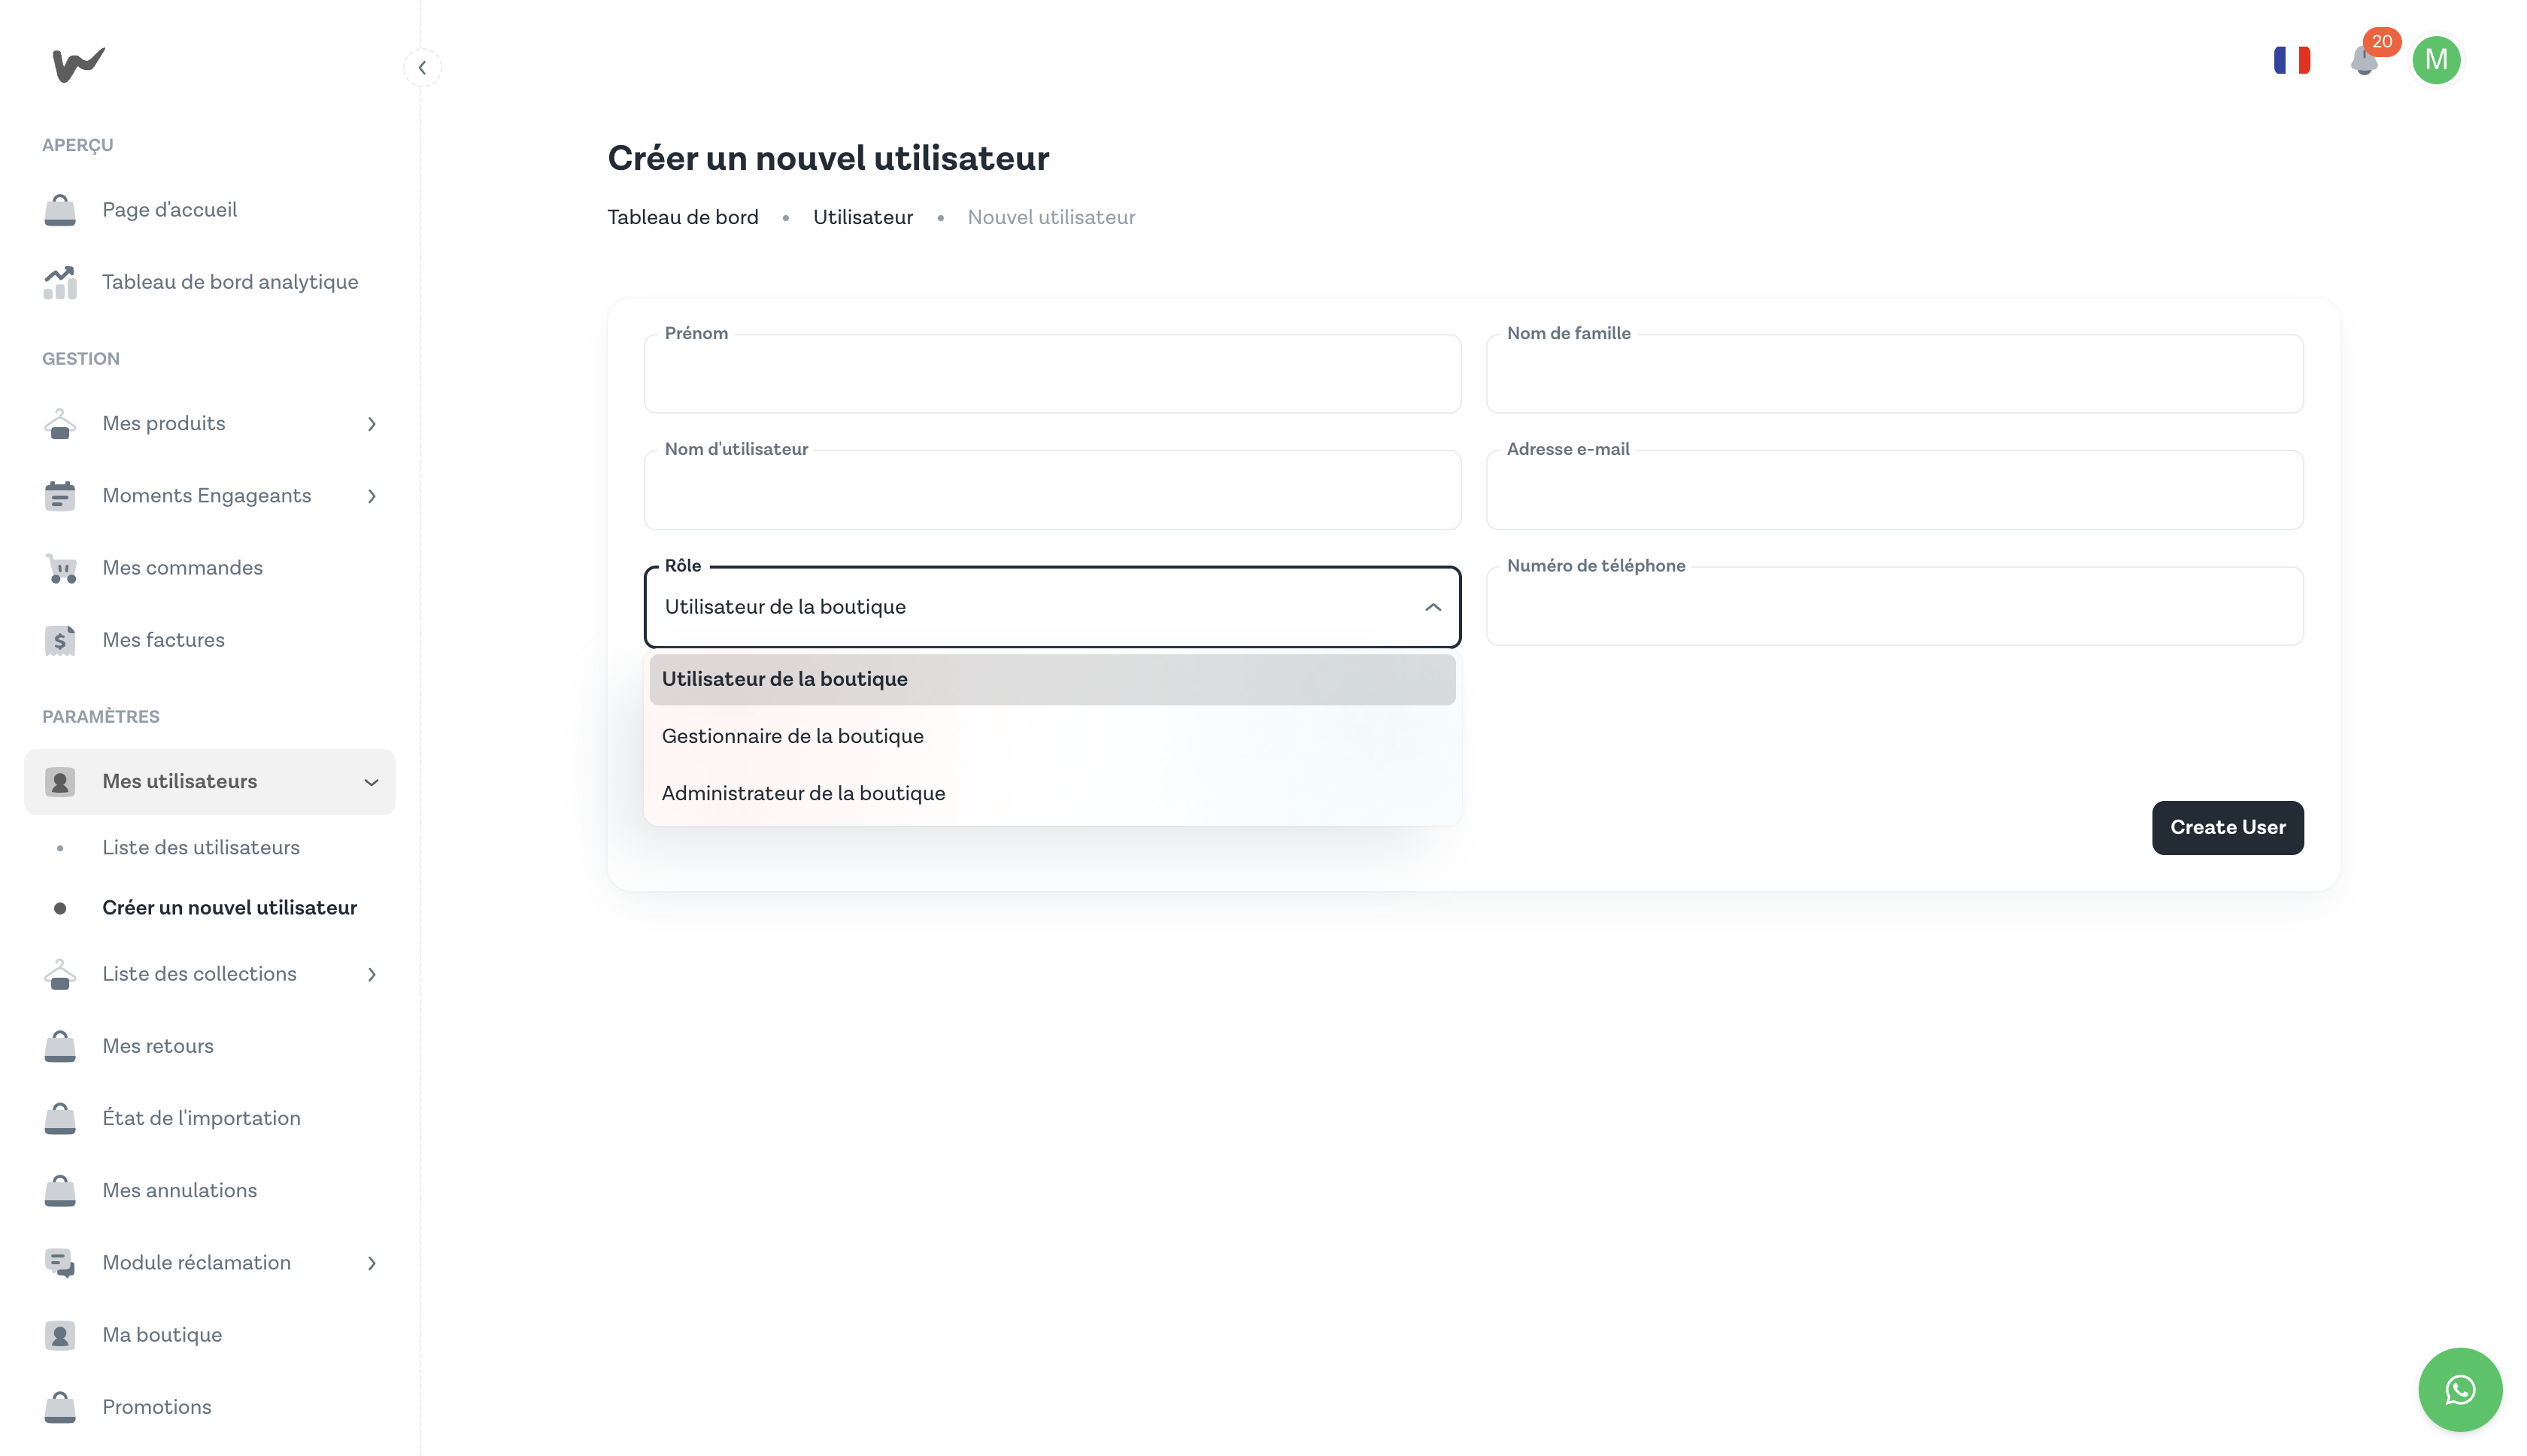The height and width of the screenshot is (1456, 2527).
Task: Click the Mes factures invoice icon
Action: click(60, 640)
